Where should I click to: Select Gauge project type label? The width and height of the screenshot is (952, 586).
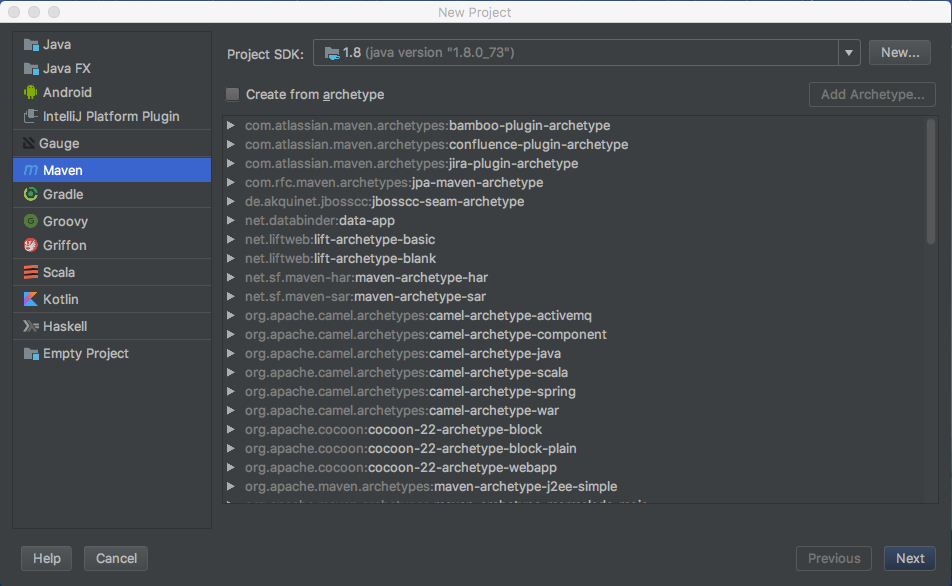[59, 143]
